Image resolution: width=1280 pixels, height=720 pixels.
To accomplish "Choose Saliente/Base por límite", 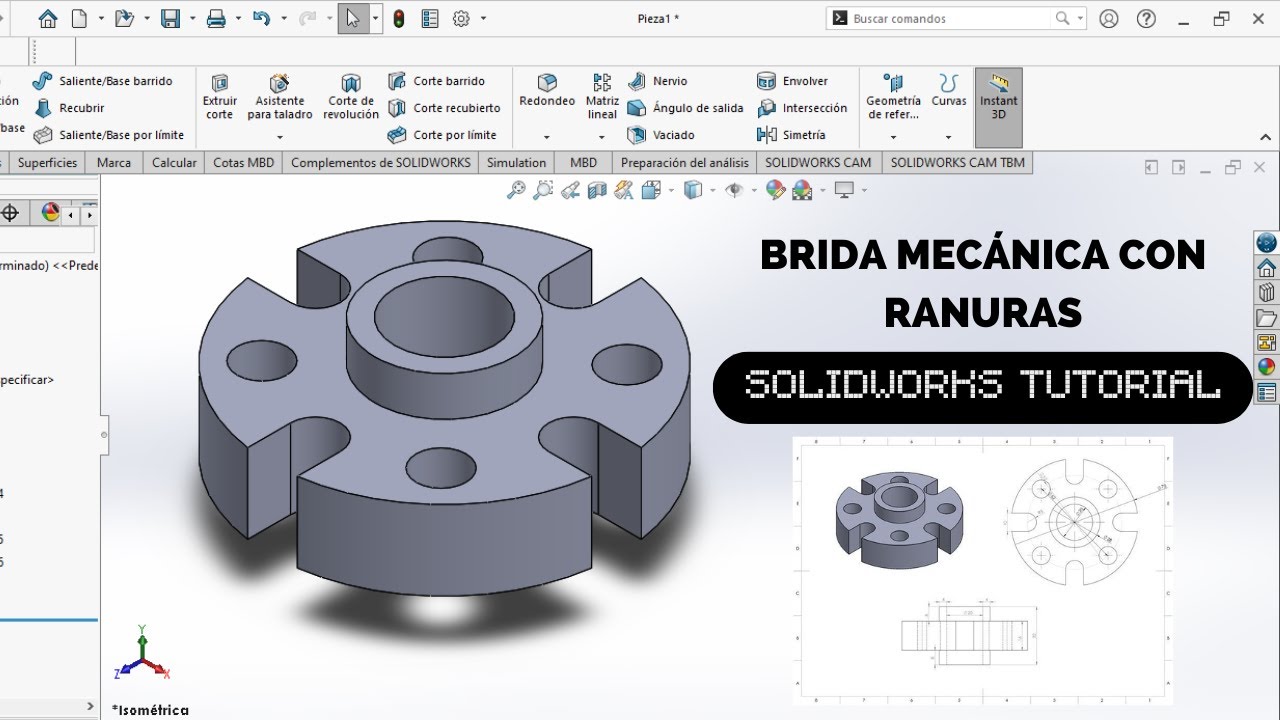I will (x=108, y=135).
